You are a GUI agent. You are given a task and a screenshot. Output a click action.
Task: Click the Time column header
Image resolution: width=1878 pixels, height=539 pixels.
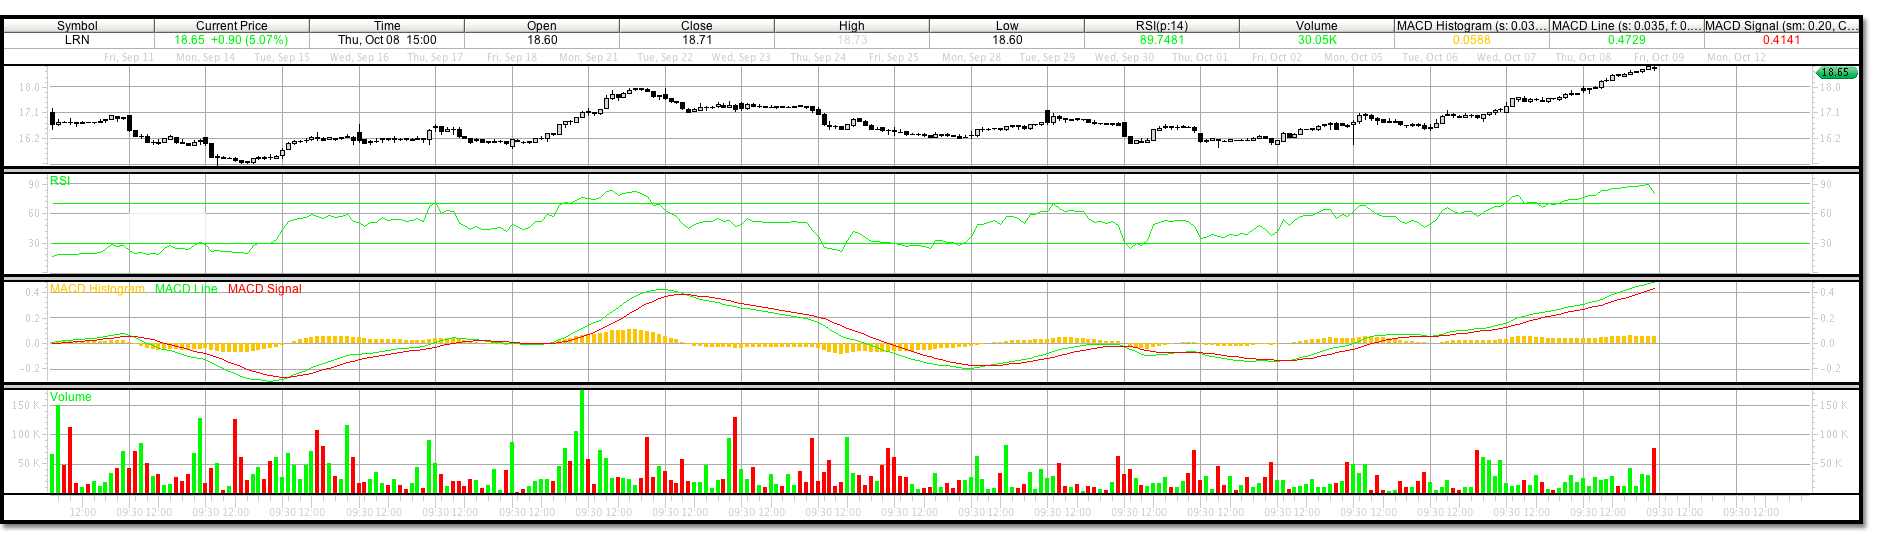click(x=387, y=26)
